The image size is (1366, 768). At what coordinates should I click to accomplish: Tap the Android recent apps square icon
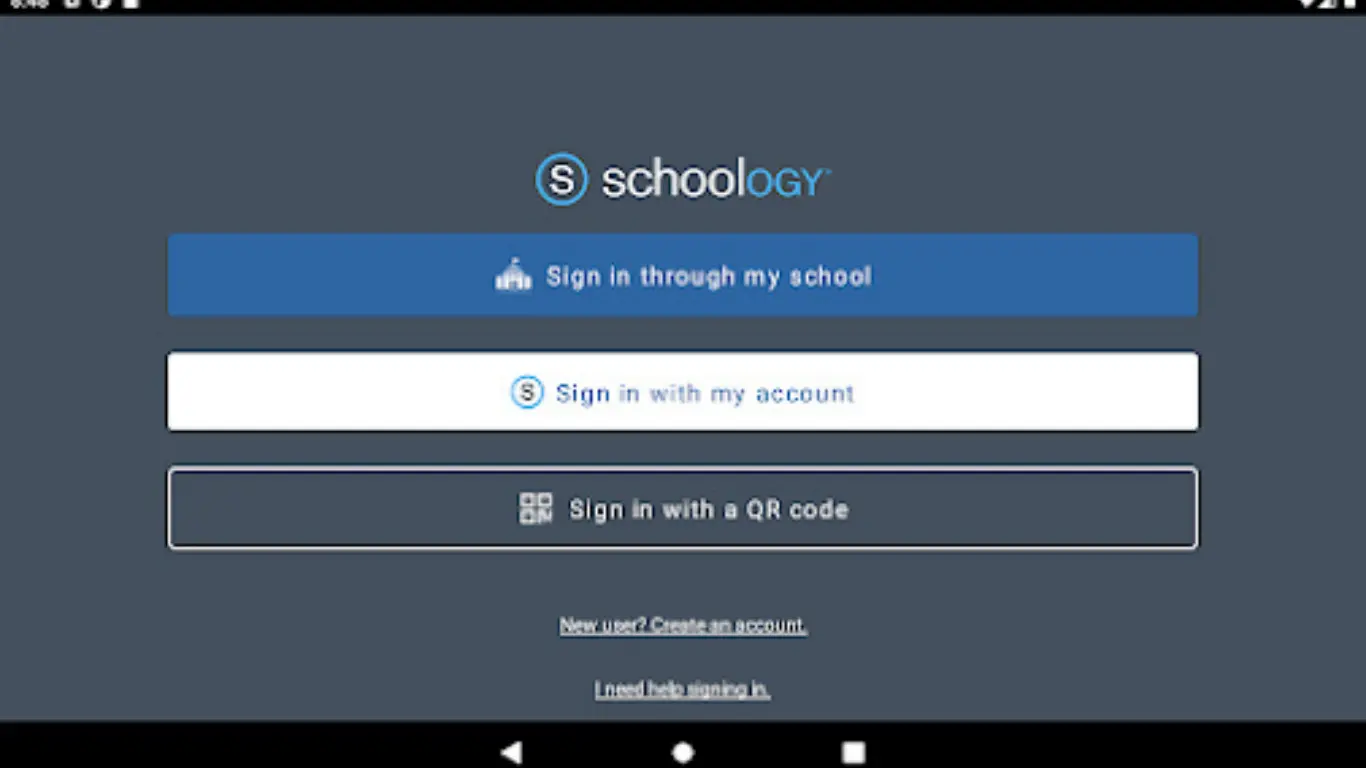point(853,751)
